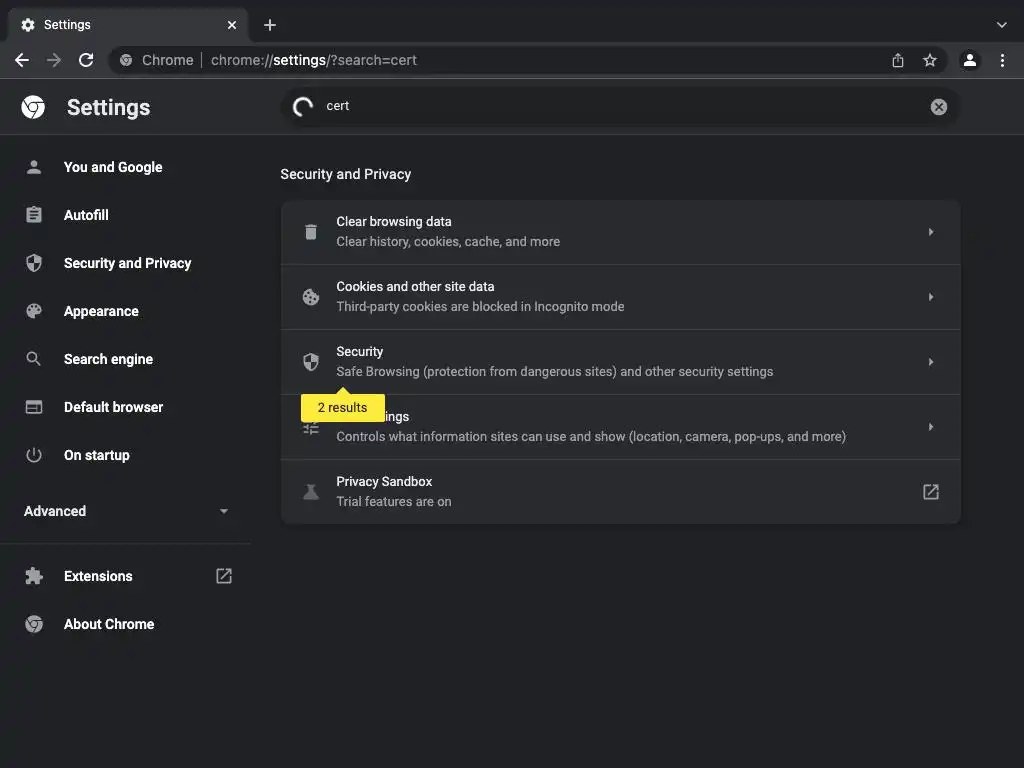Image resolution: width=1024 pixels, height=768 pixels.
Task: Go to Appearance settings section
Action: pyautogui.click(x=101, y=311)
